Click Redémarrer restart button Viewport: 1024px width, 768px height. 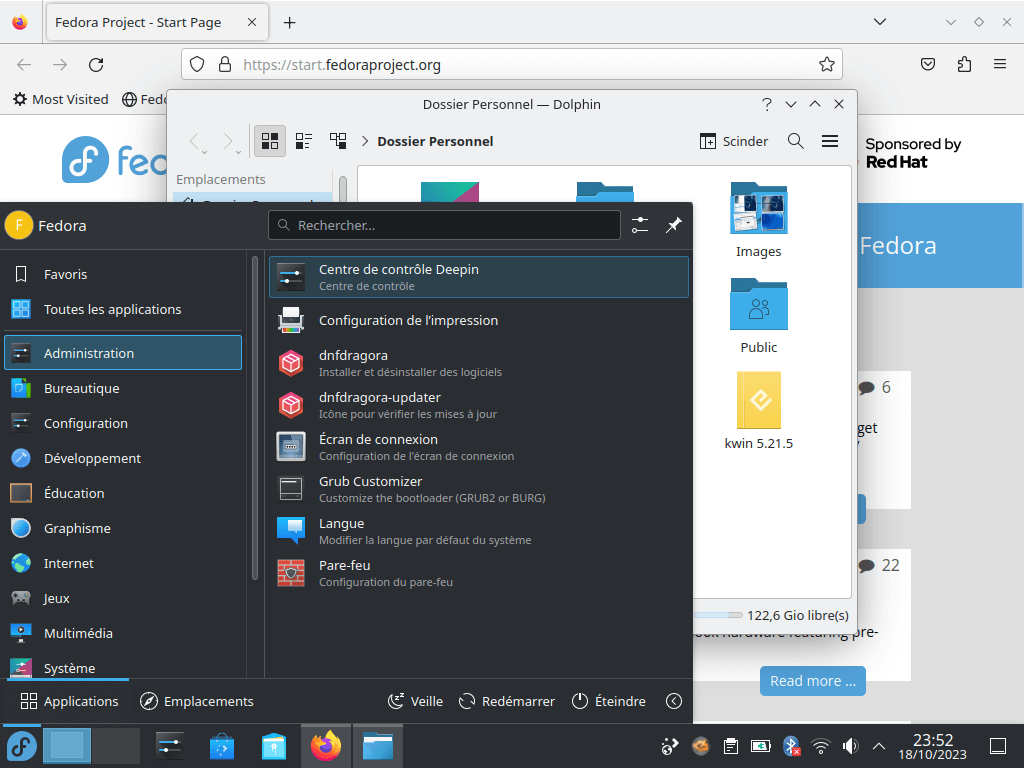click(506, 701)
